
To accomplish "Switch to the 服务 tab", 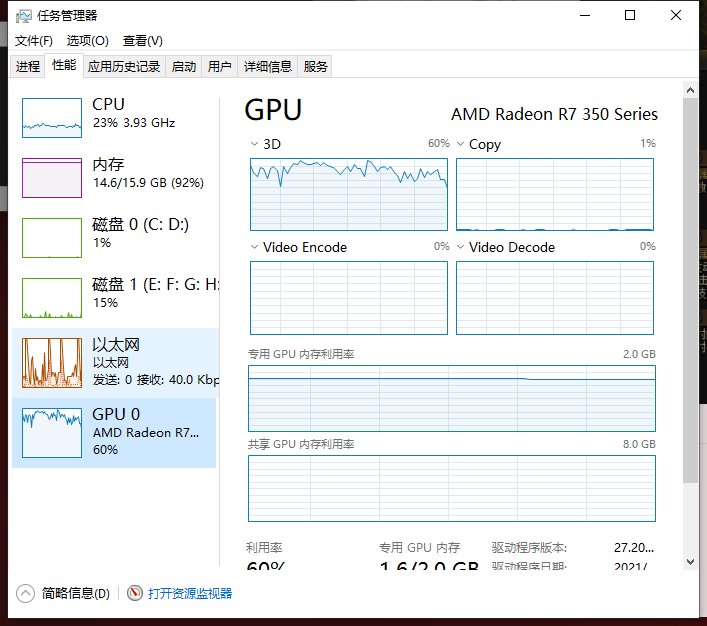I will tap(315, 67).
